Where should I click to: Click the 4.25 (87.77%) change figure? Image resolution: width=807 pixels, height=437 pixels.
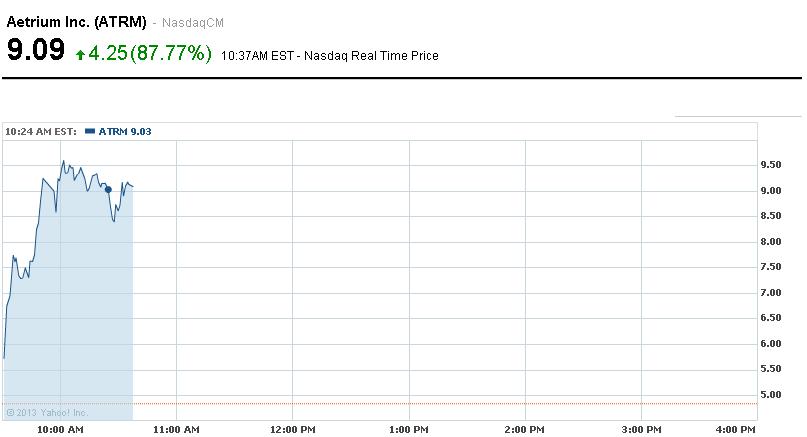coord(150,53)
